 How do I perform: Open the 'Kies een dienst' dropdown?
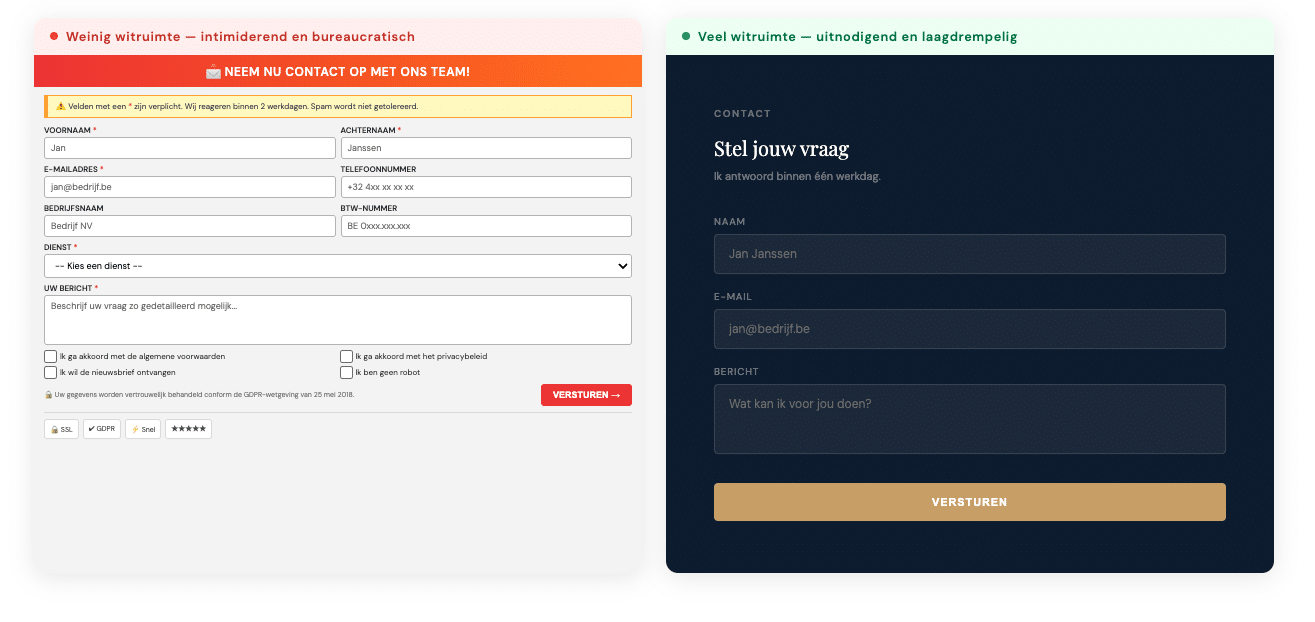tap(338, 266)
